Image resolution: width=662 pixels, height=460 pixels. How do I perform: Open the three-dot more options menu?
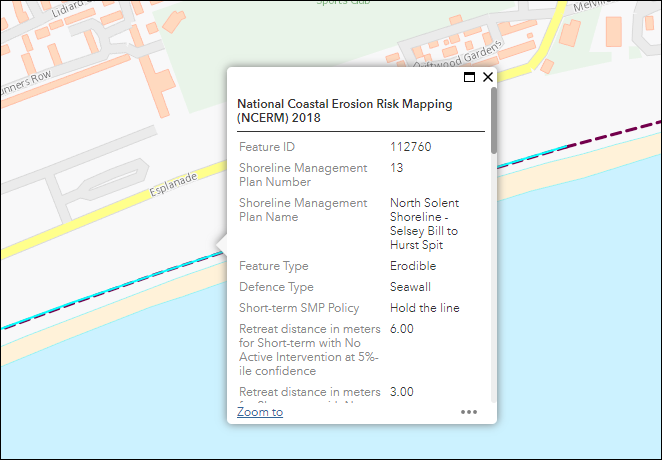pos(469,412)
